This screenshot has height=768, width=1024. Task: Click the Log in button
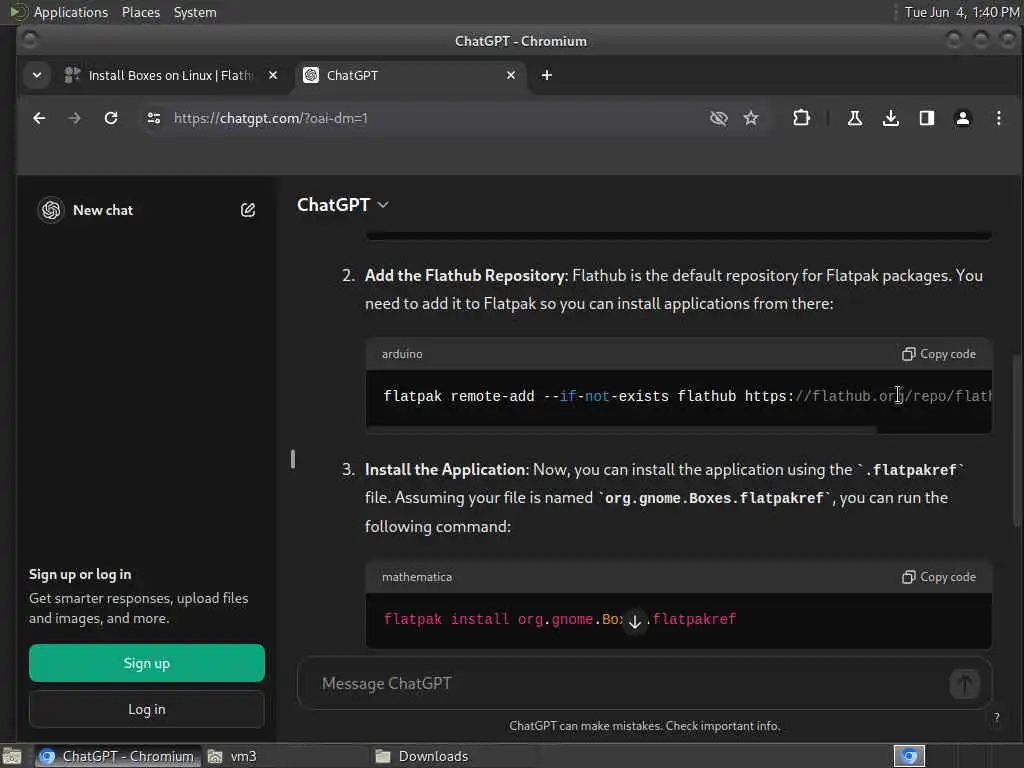(x=147, y=709)
